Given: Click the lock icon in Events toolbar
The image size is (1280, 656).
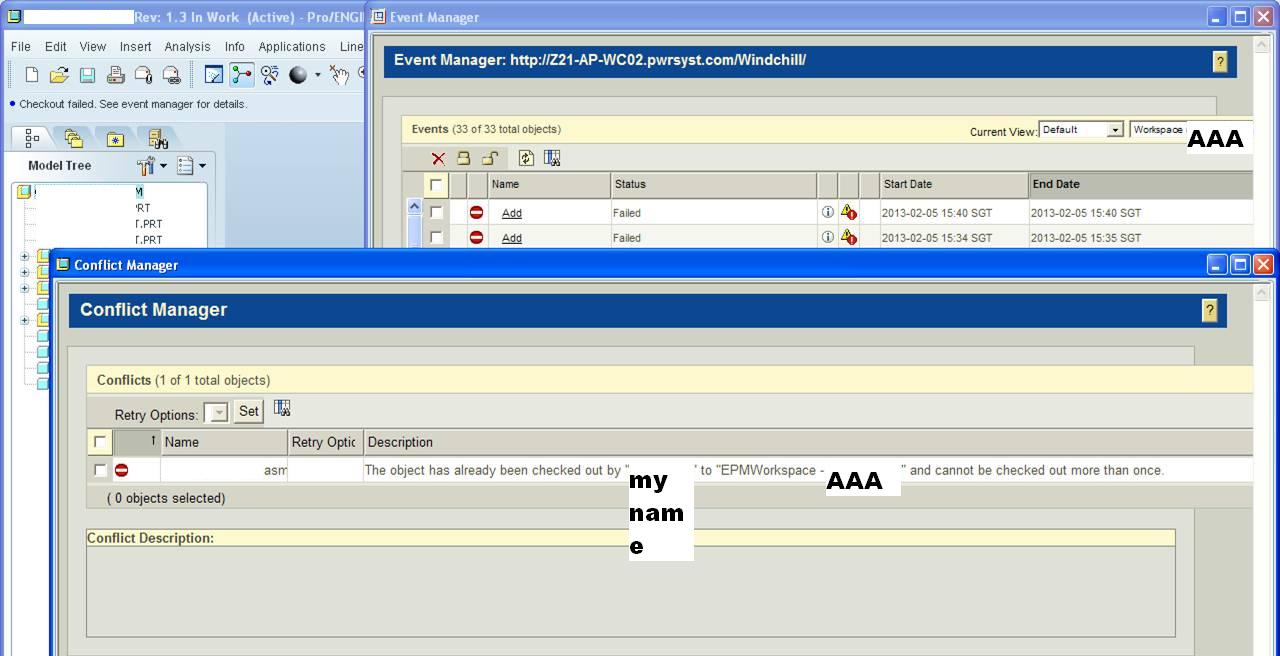Looking at the screenshot, I should [464, 158].
